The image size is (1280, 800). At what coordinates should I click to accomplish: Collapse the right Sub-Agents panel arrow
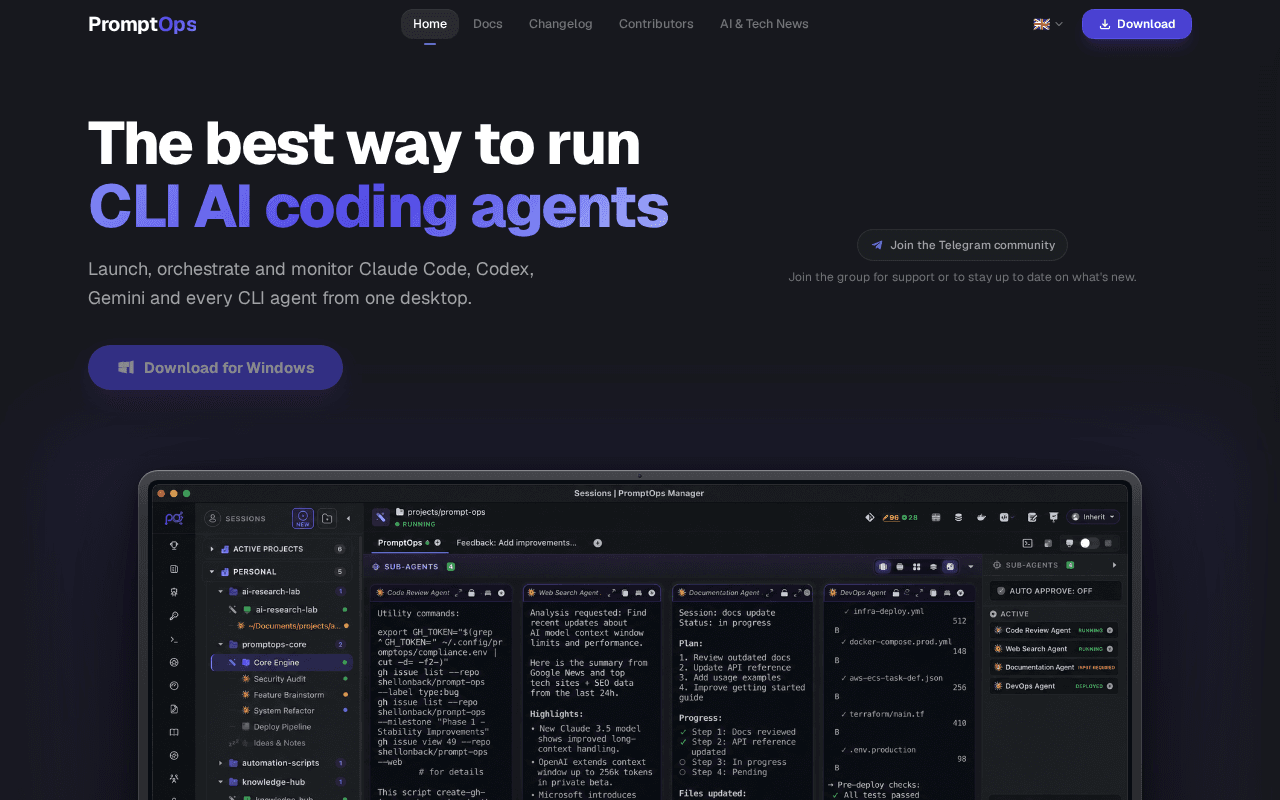coord(1114,566)
